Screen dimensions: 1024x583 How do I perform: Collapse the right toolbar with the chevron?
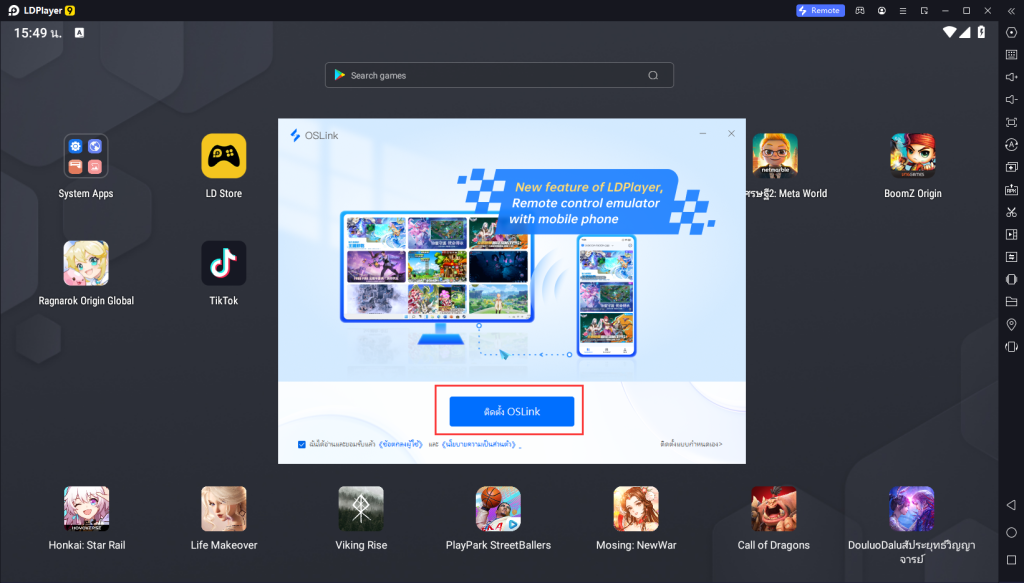pos(1010,10)
